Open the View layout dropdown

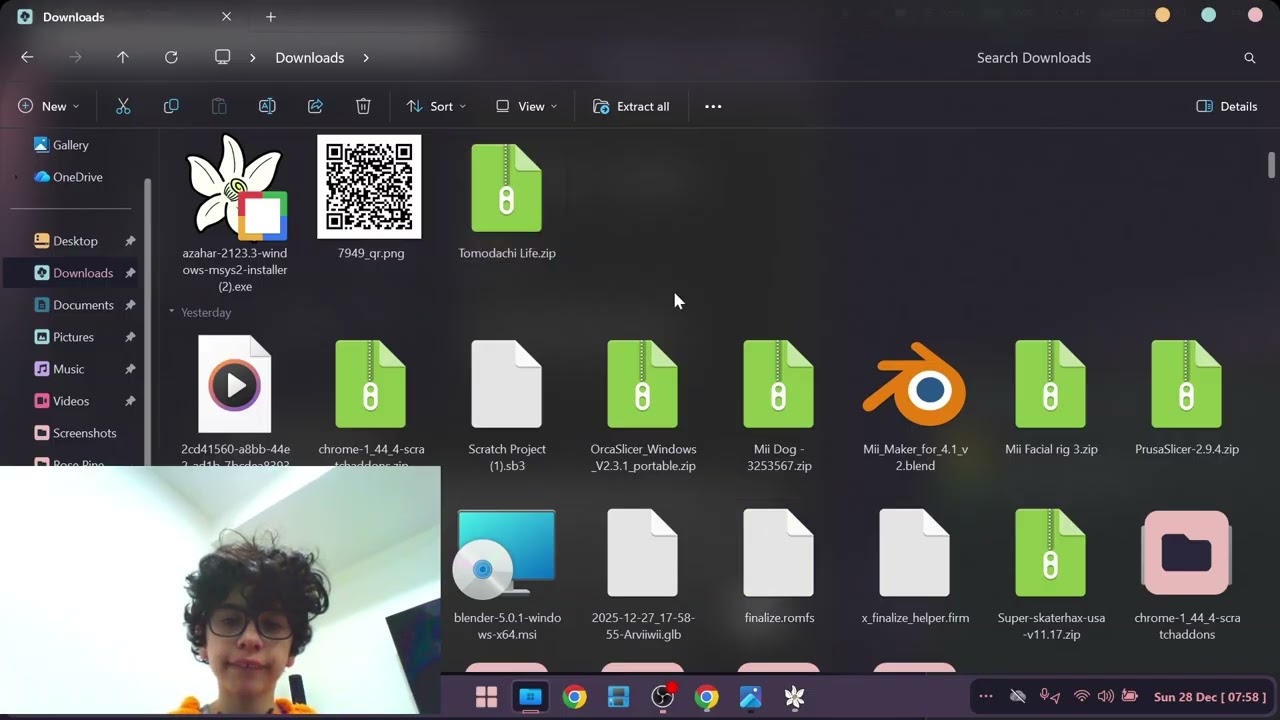[x=527, y=106]
